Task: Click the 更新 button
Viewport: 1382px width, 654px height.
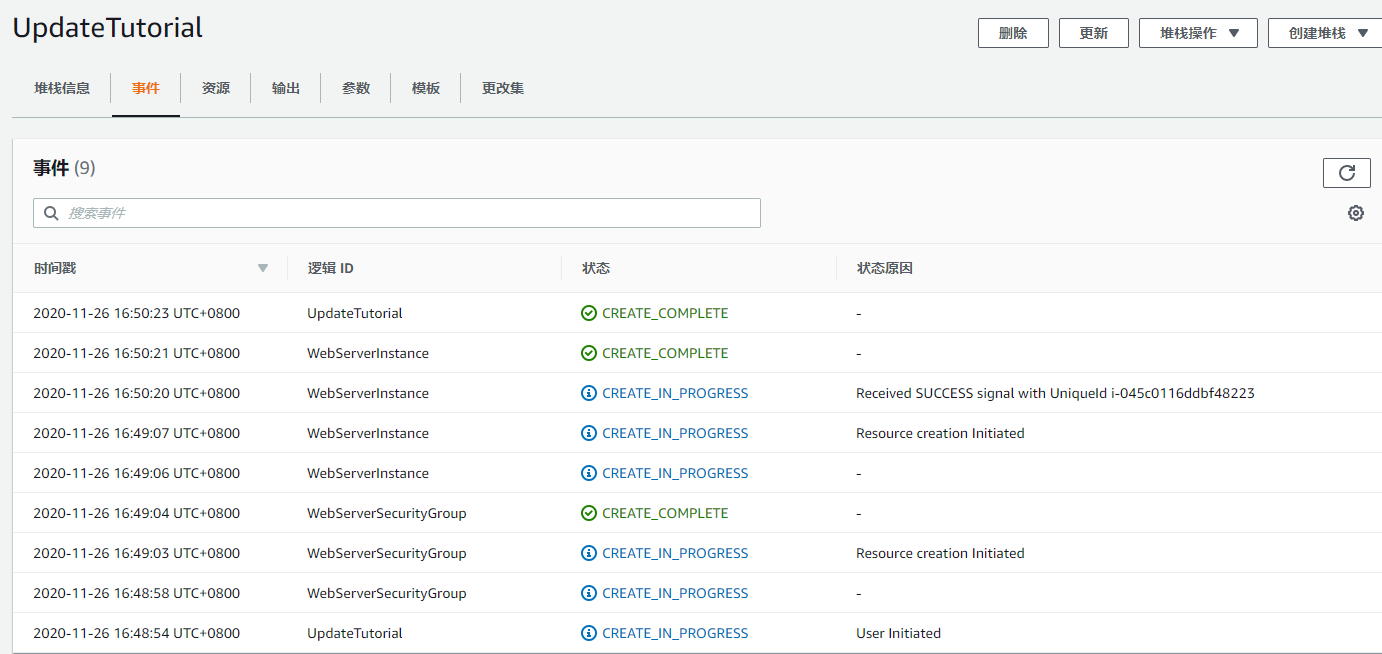Action: pos(1094,33)
